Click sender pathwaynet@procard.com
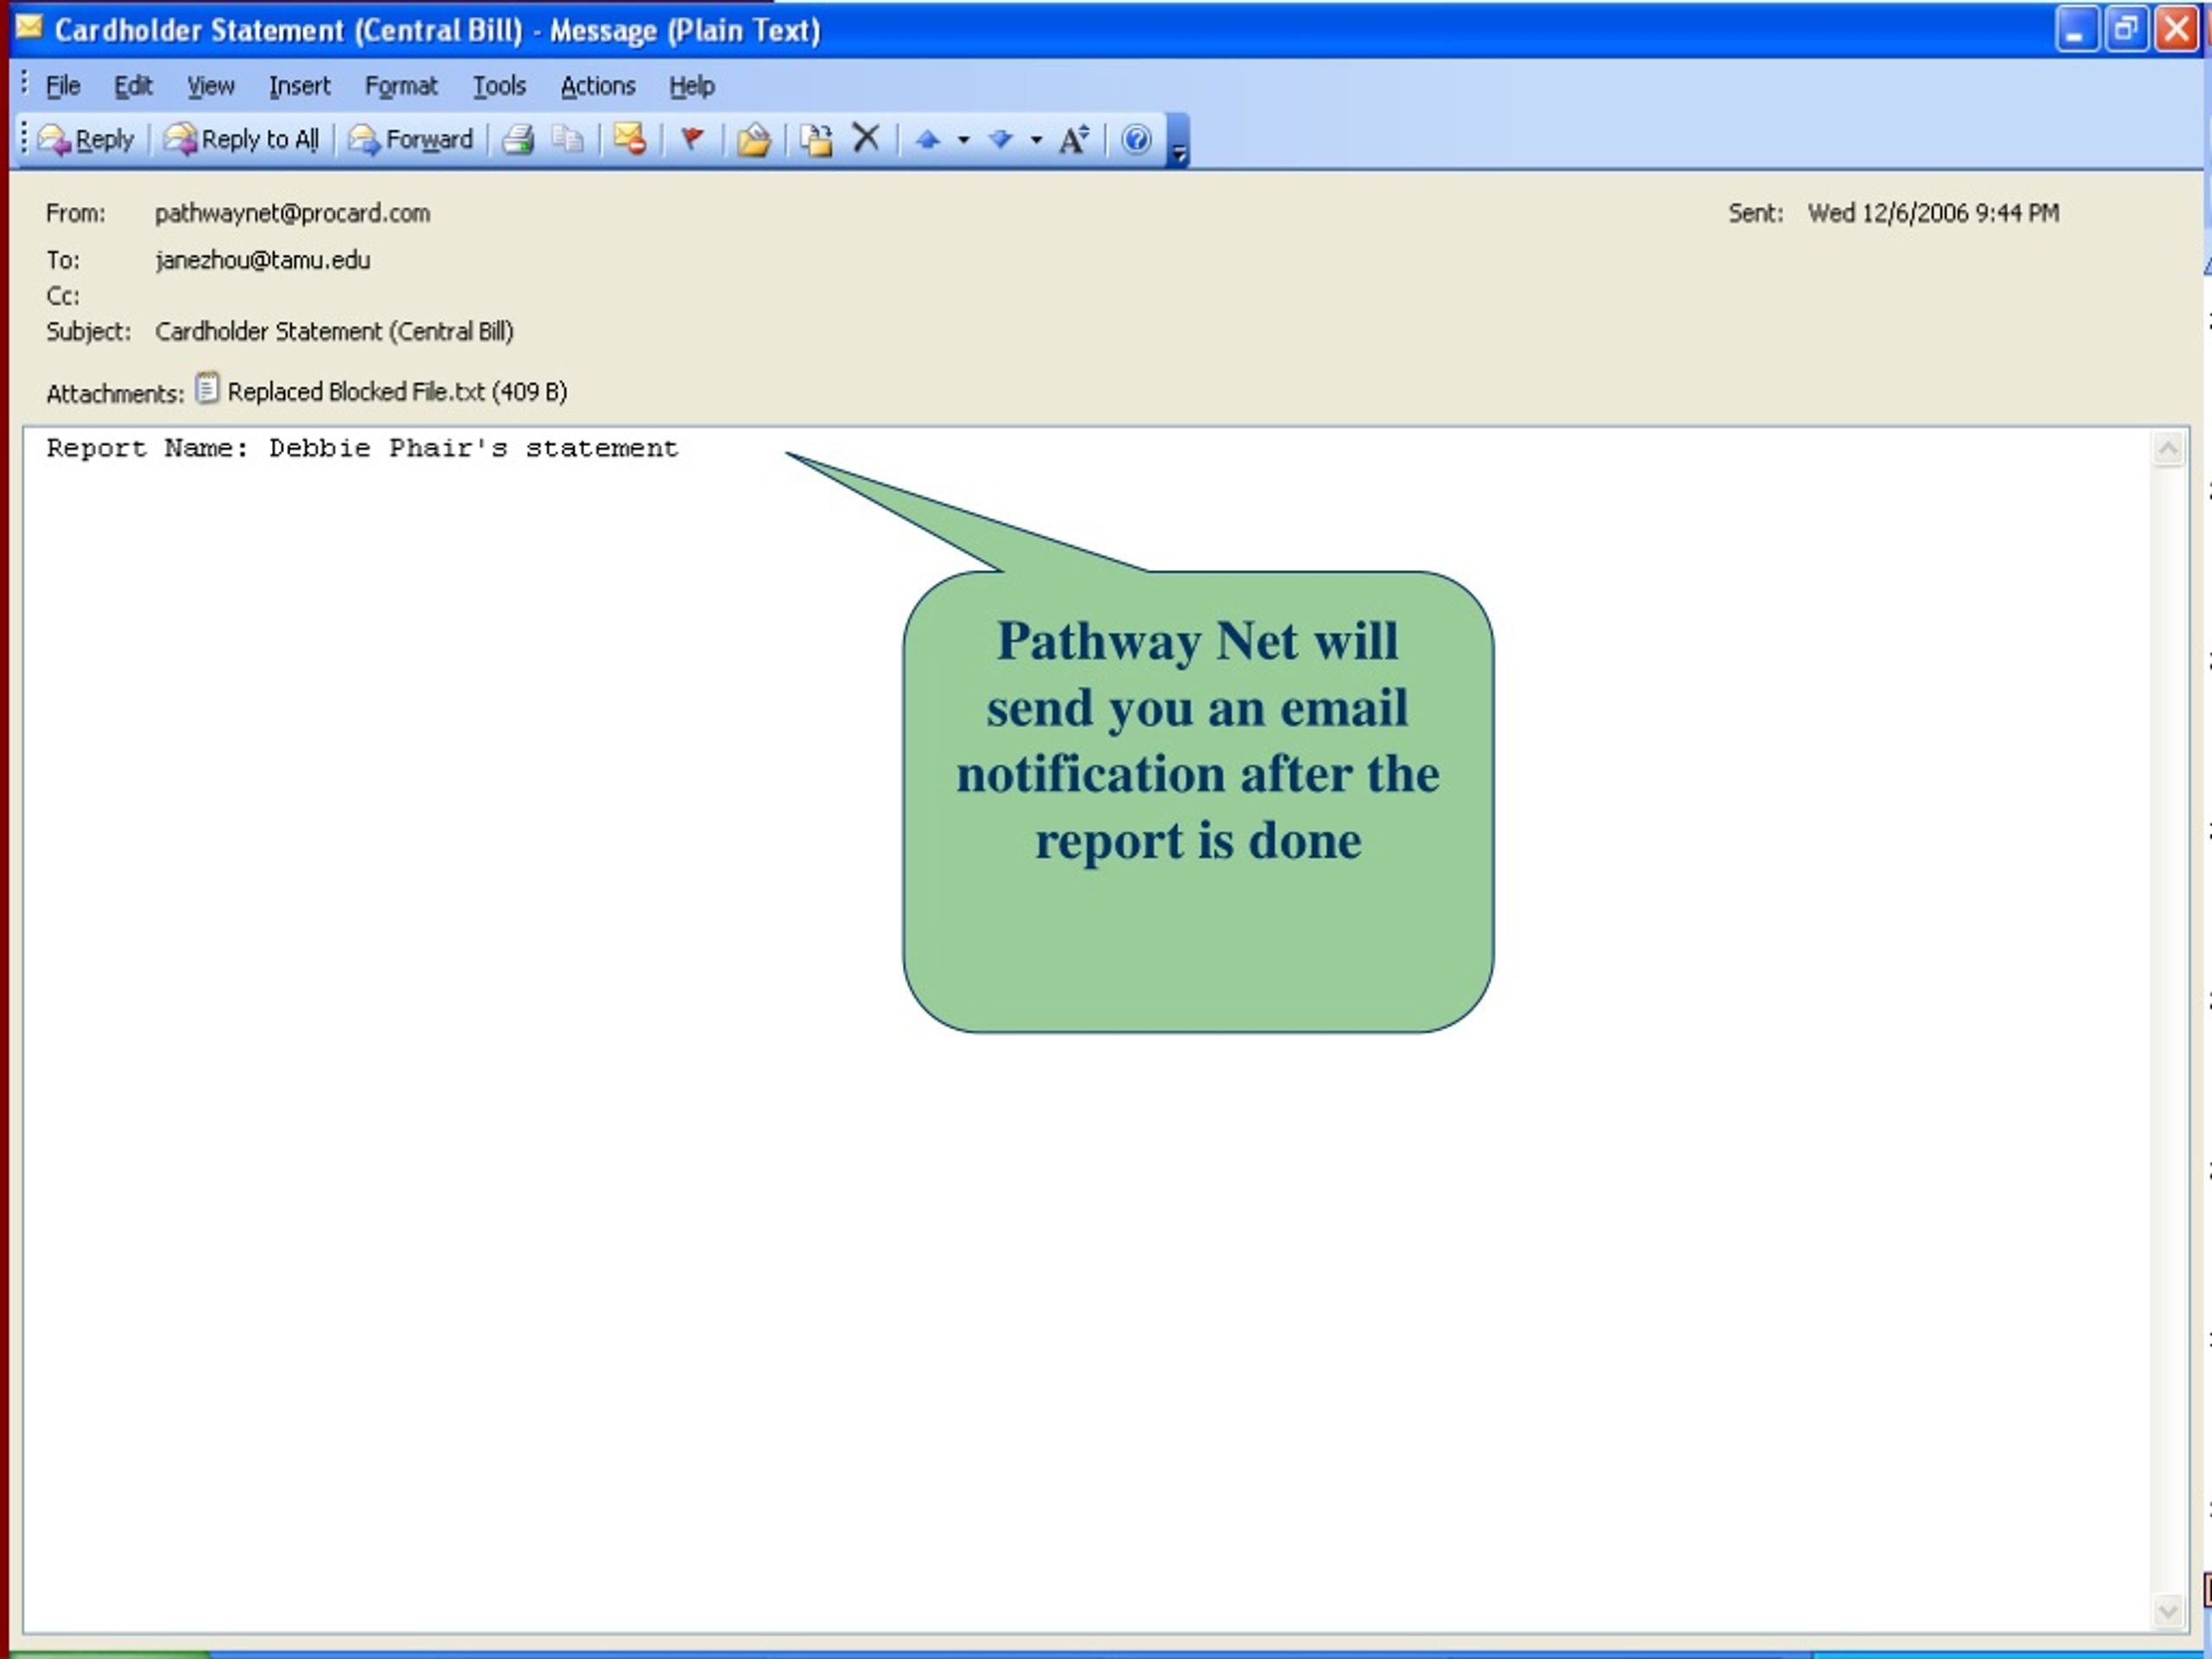This screenshot has width=2212, height=1659. (x=292, y=213)
